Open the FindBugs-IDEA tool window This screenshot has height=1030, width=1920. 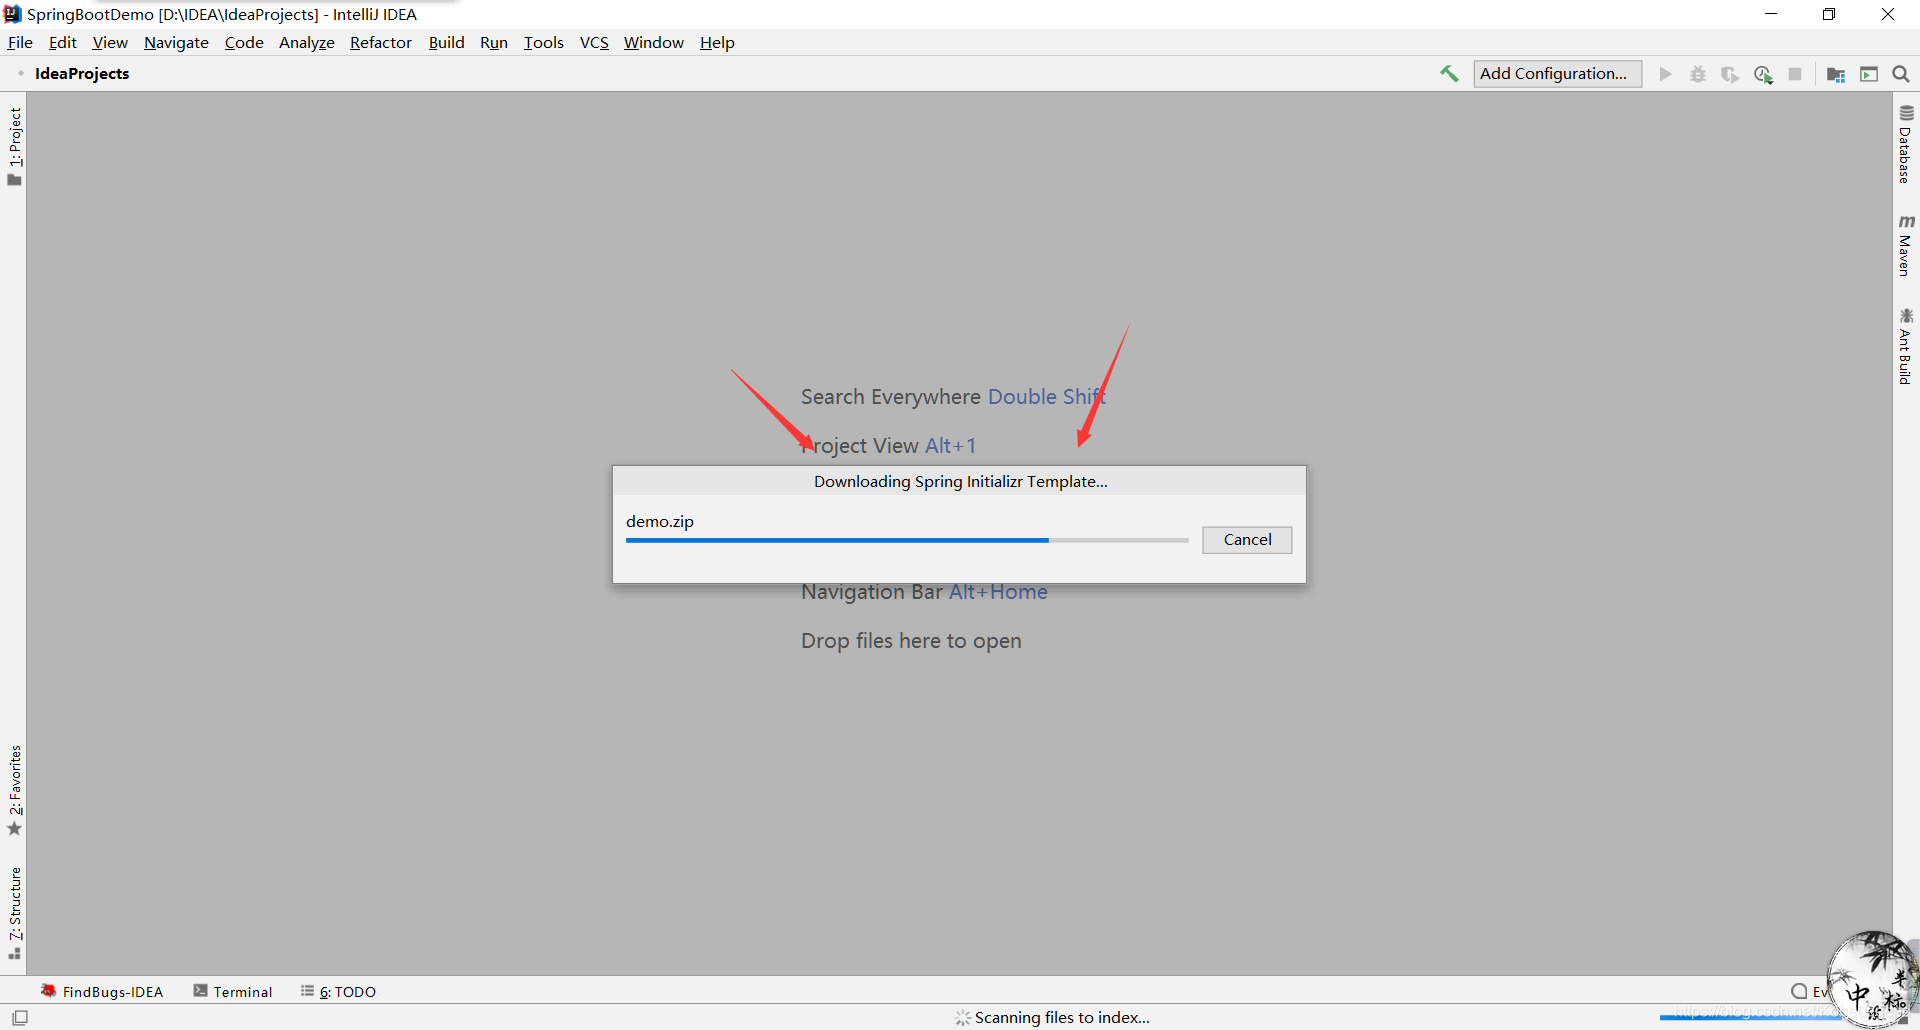(x=101, y=991)
